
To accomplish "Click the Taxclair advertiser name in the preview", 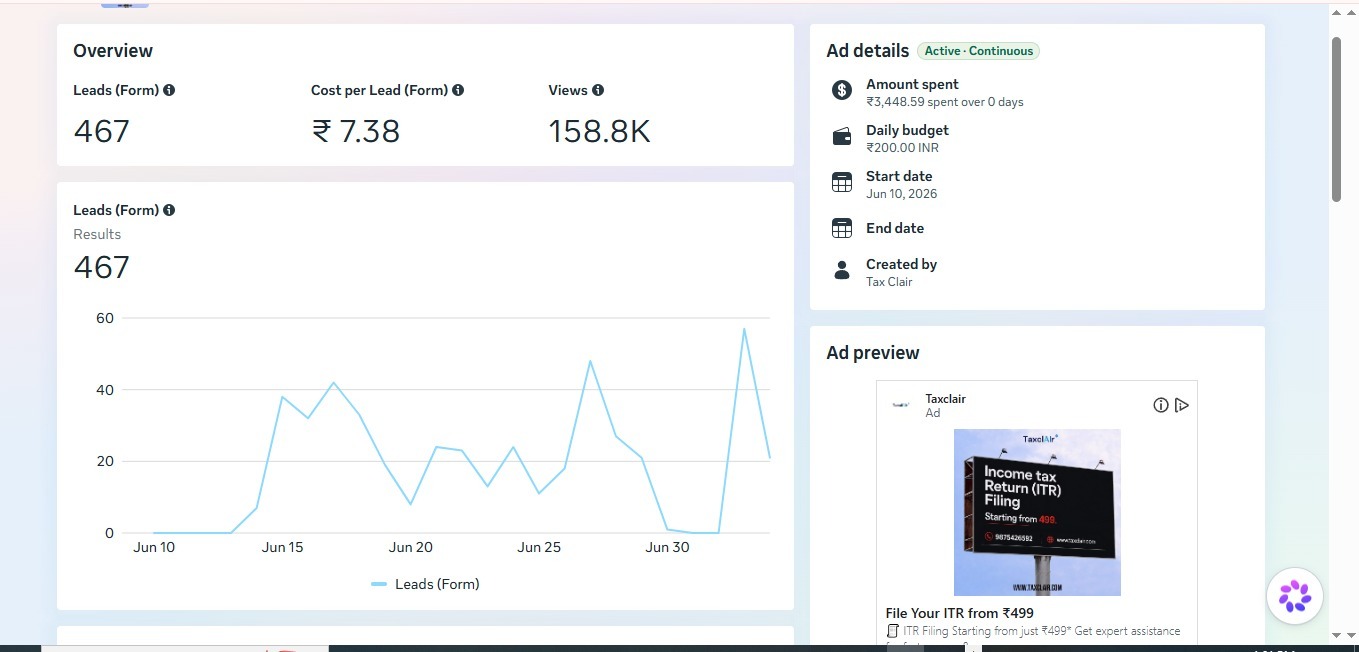I will point(946,398).
